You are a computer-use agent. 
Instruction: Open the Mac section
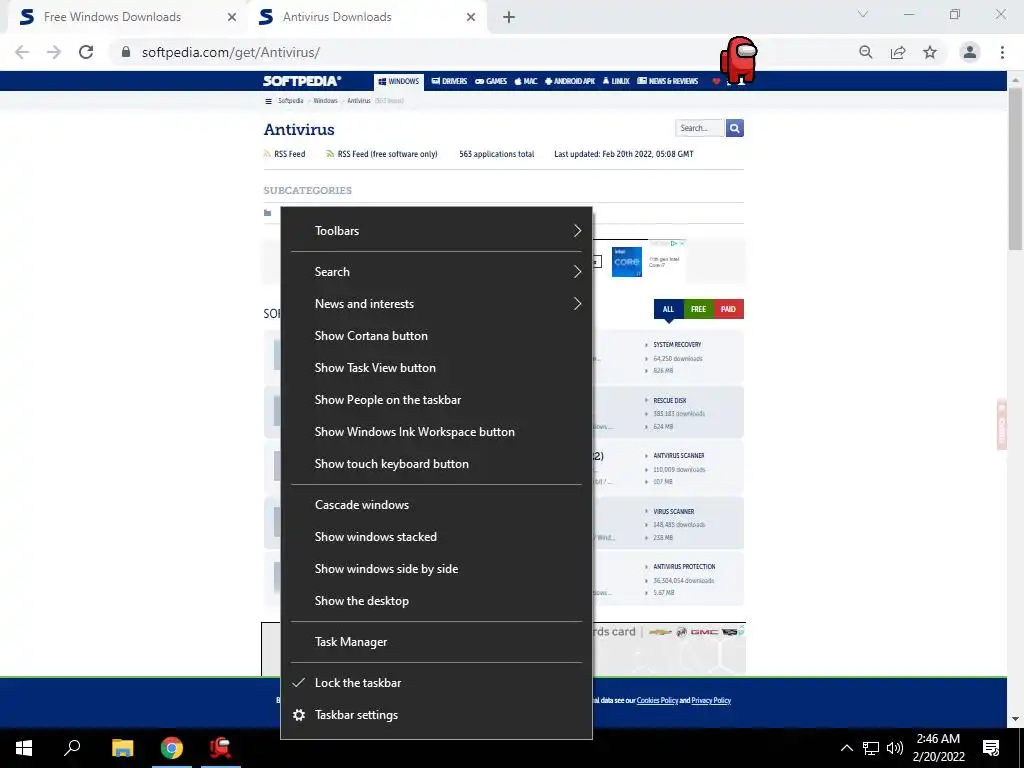pyautogui.click(x=526, y=81)
